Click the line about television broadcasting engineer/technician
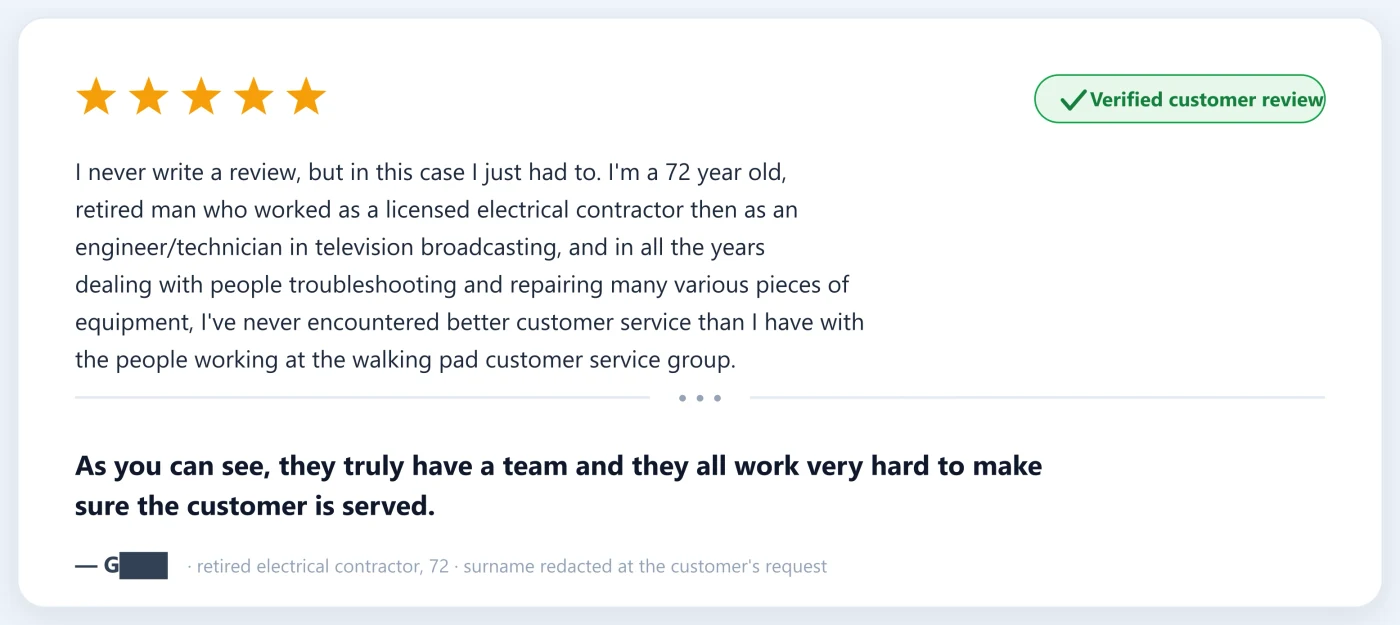 click(420, 247)
